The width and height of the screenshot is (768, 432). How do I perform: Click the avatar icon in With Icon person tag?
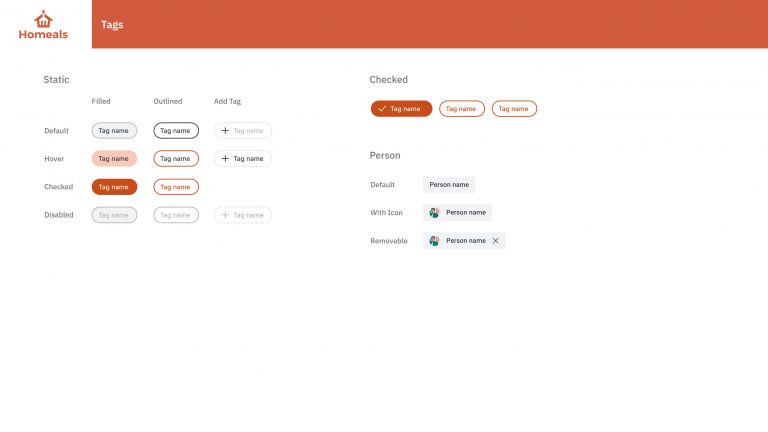point(434,213)
